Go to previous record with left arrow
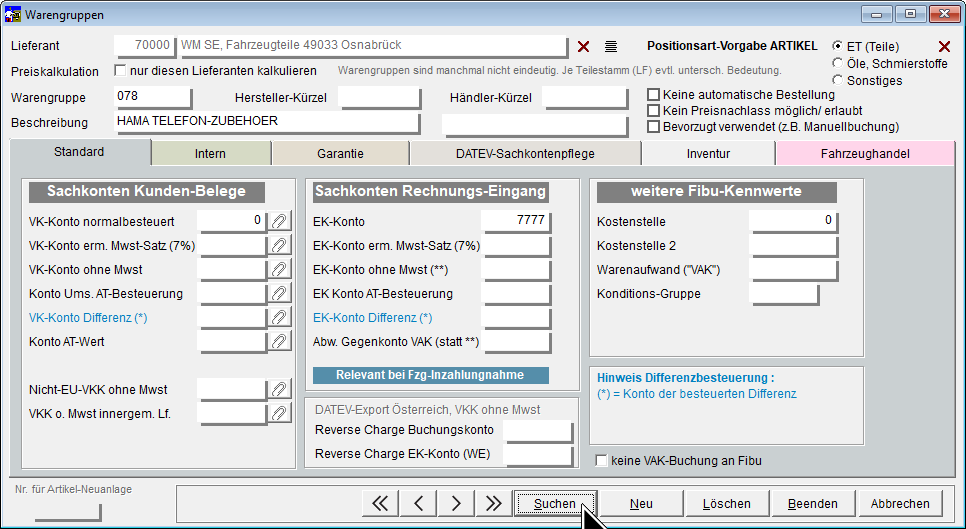The height and width of the screenshot is (529, 966). click(x=419, y=504)
